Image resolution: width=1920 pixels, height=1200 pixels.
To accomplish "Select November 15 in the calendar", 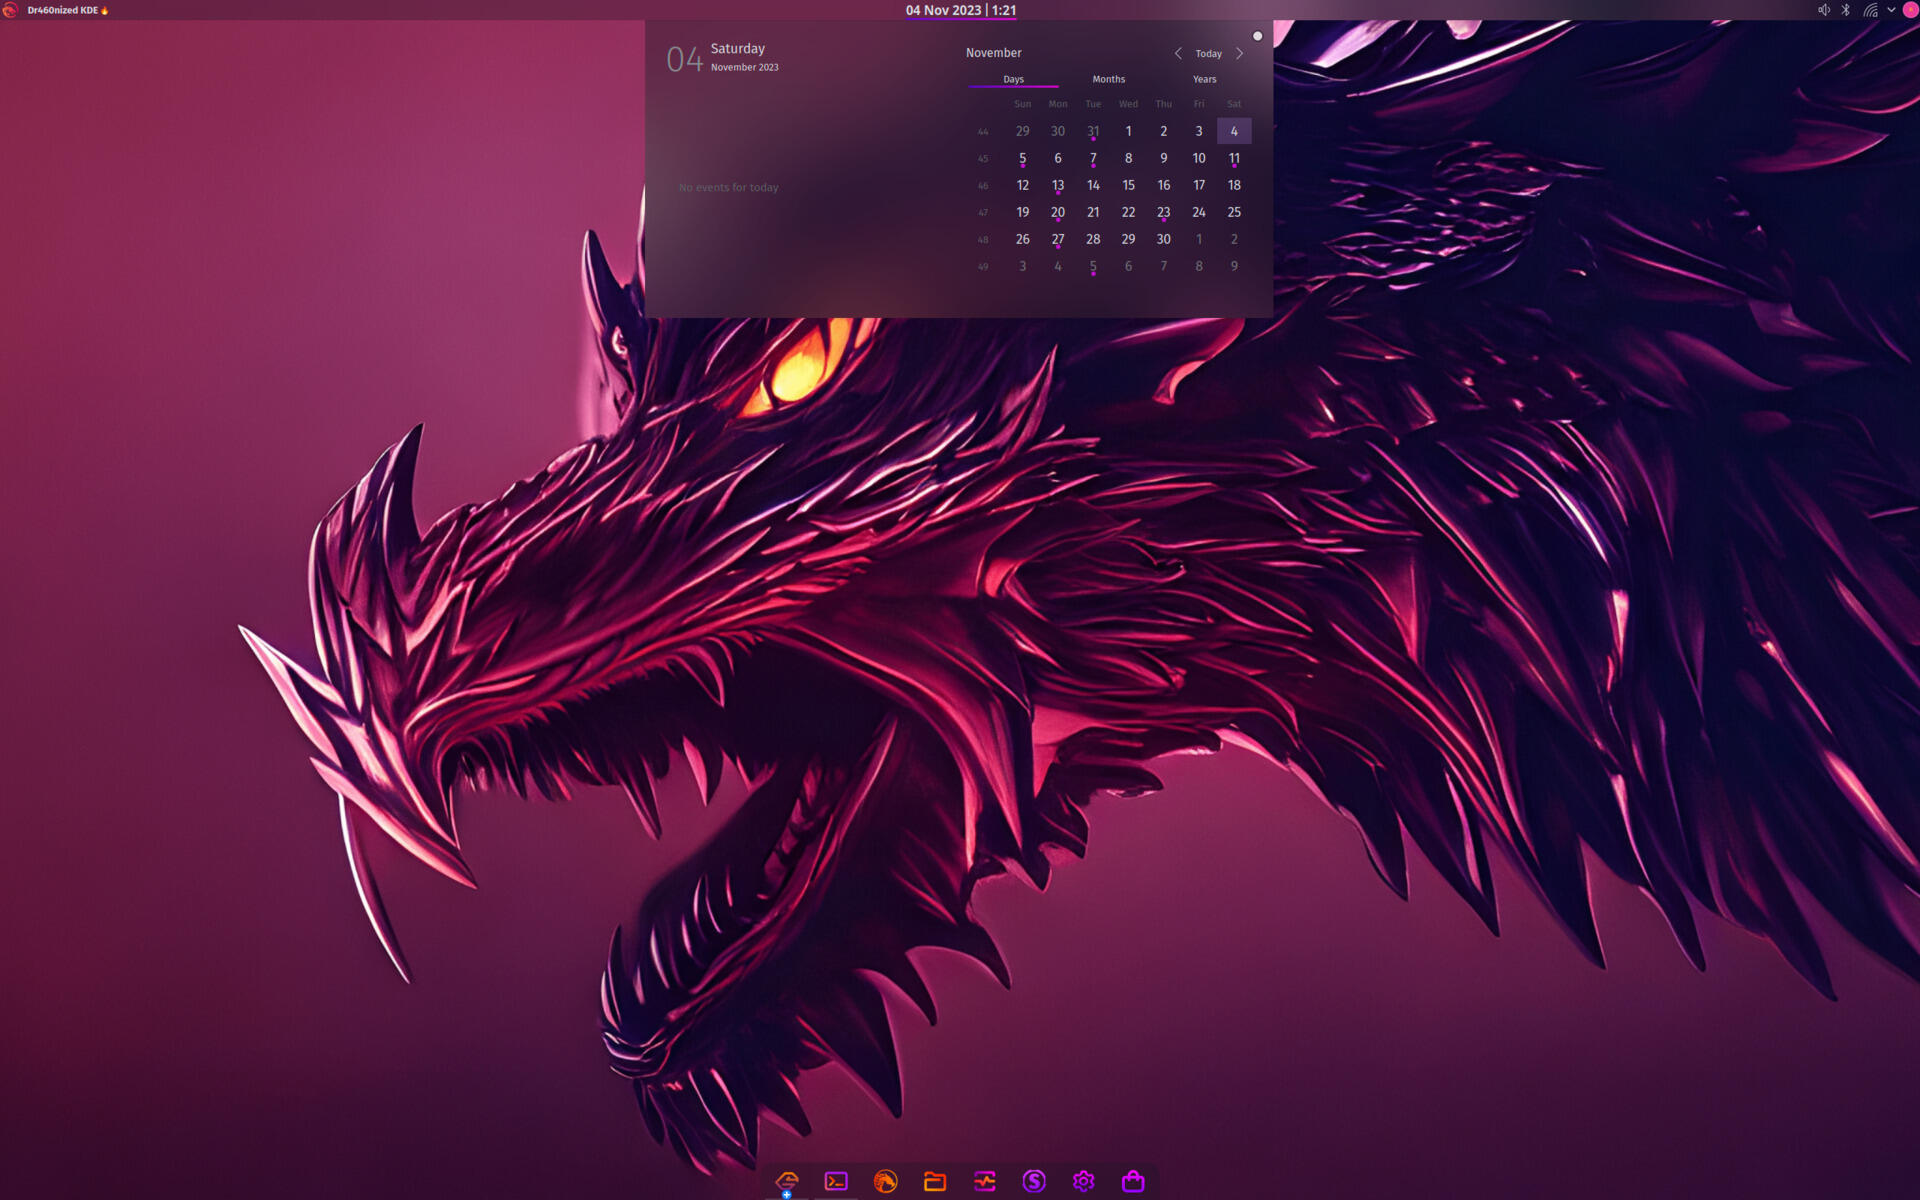I will pos(1128,185).
